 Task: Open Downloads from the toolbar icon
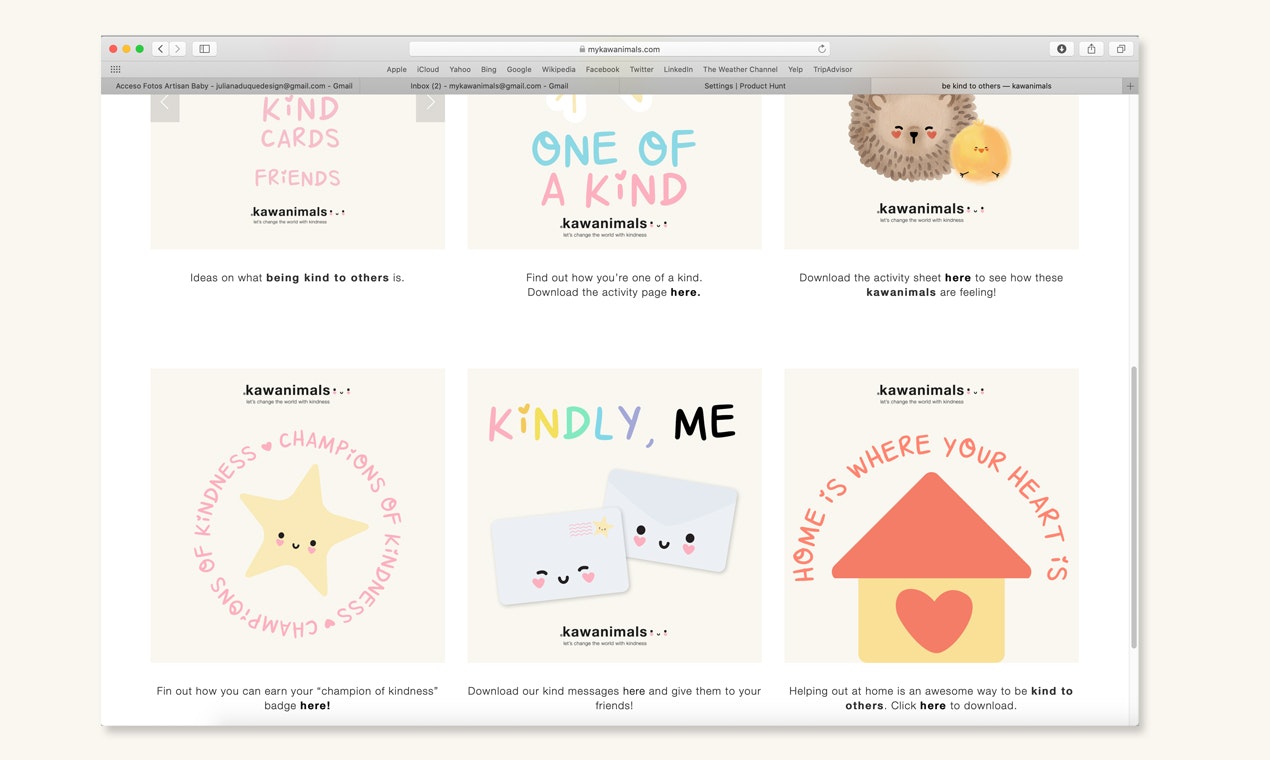[x=1061, y=48]
